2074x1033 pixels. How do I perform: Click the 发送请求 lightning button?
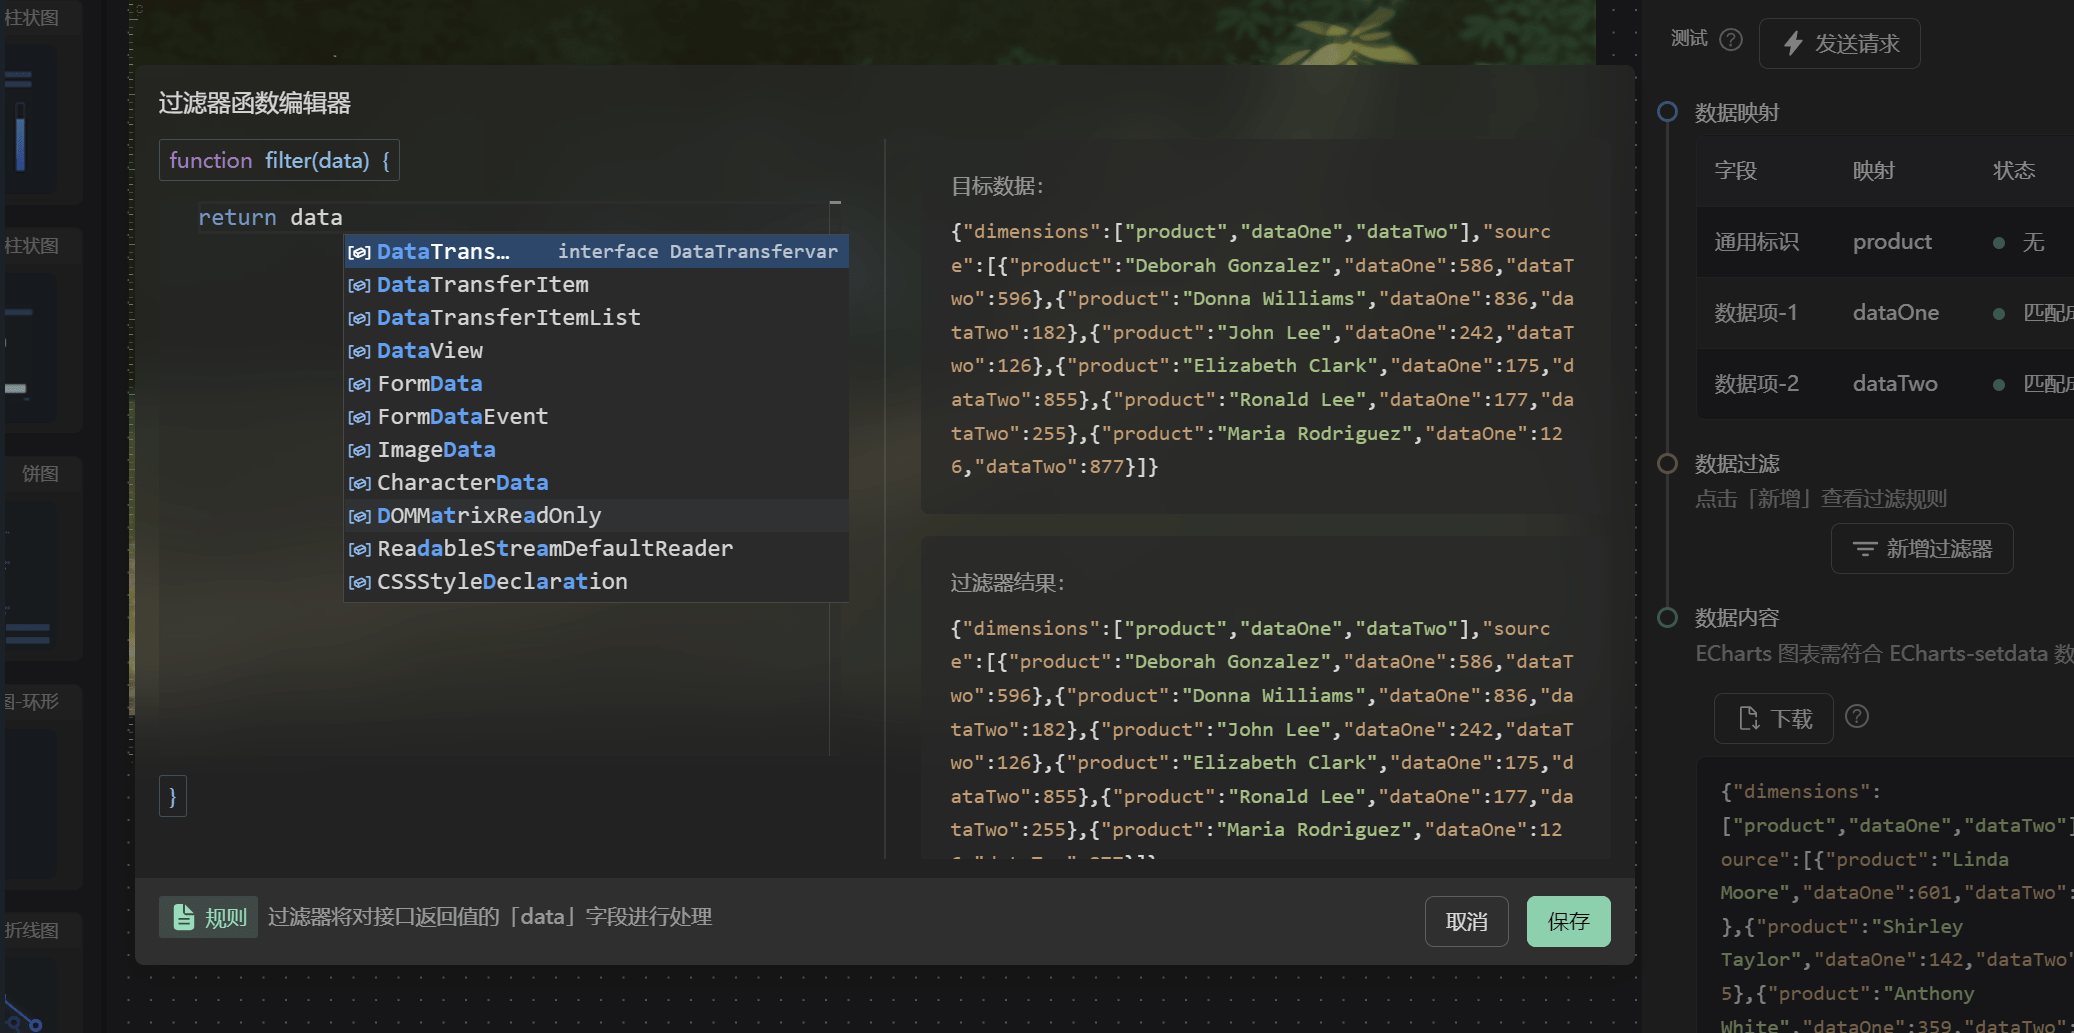coord(1839,44)
